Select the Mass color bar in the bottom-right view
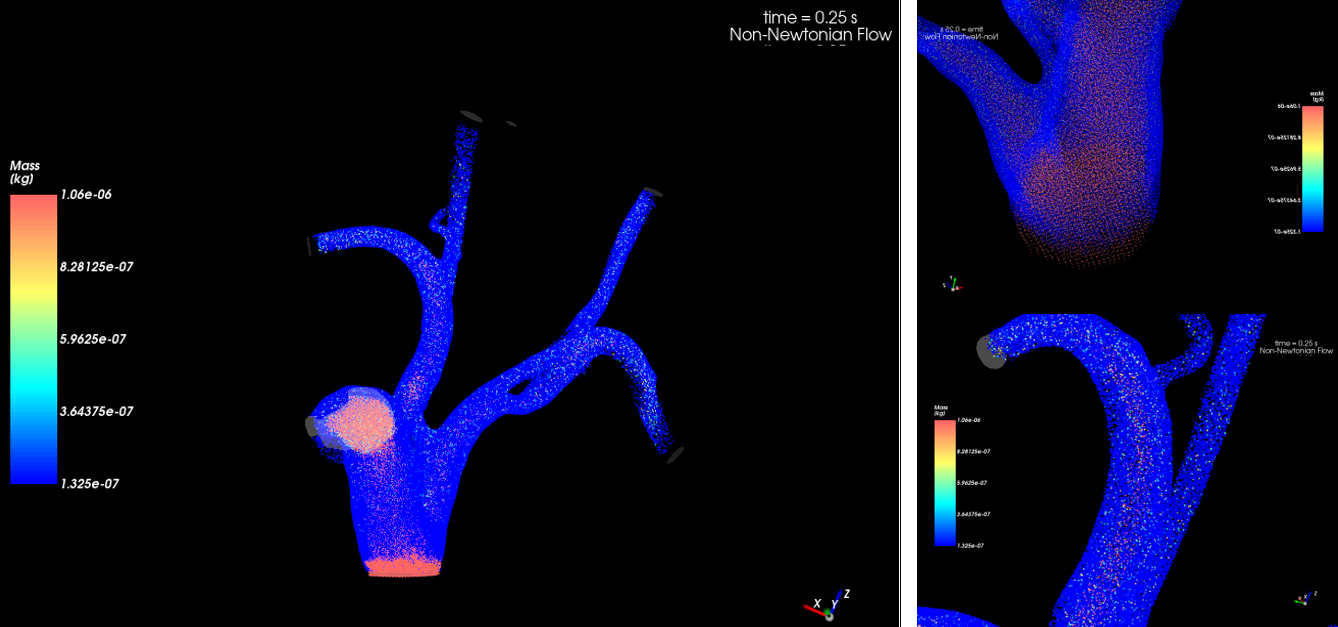Image resolution: width=1338 pixels, height=627 pixels. pyautogui.click(x=945, y=483)
